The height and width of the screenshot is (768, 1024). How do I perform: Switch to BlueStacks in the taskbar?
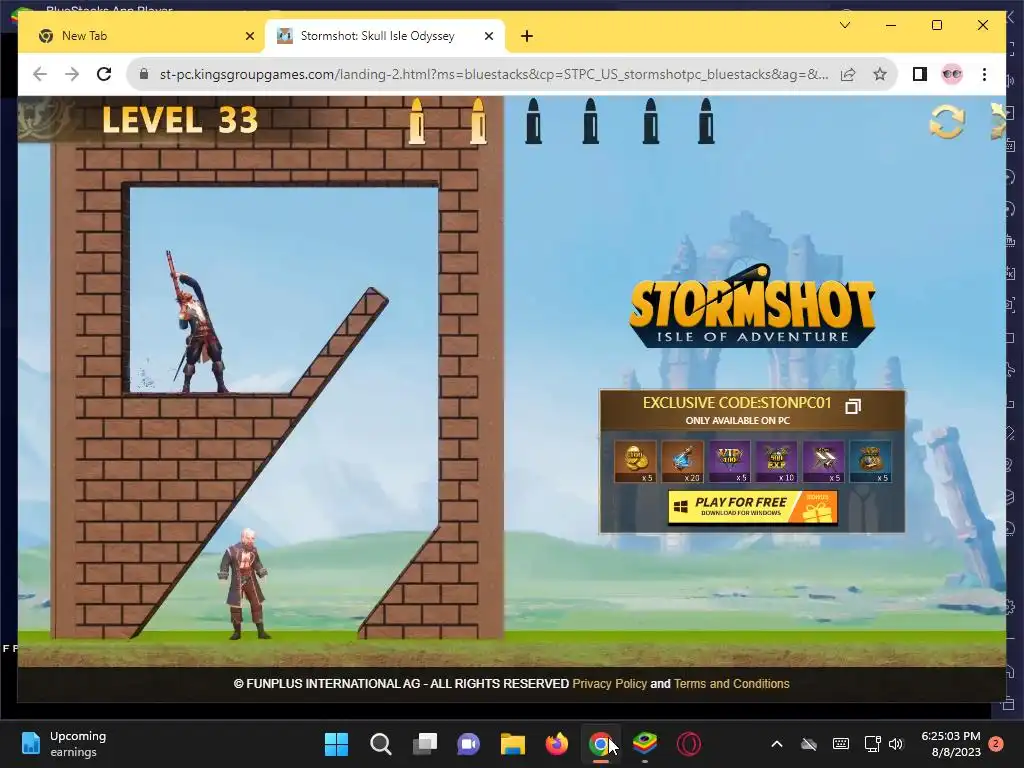pyautogui.click(x=645, y=744)
